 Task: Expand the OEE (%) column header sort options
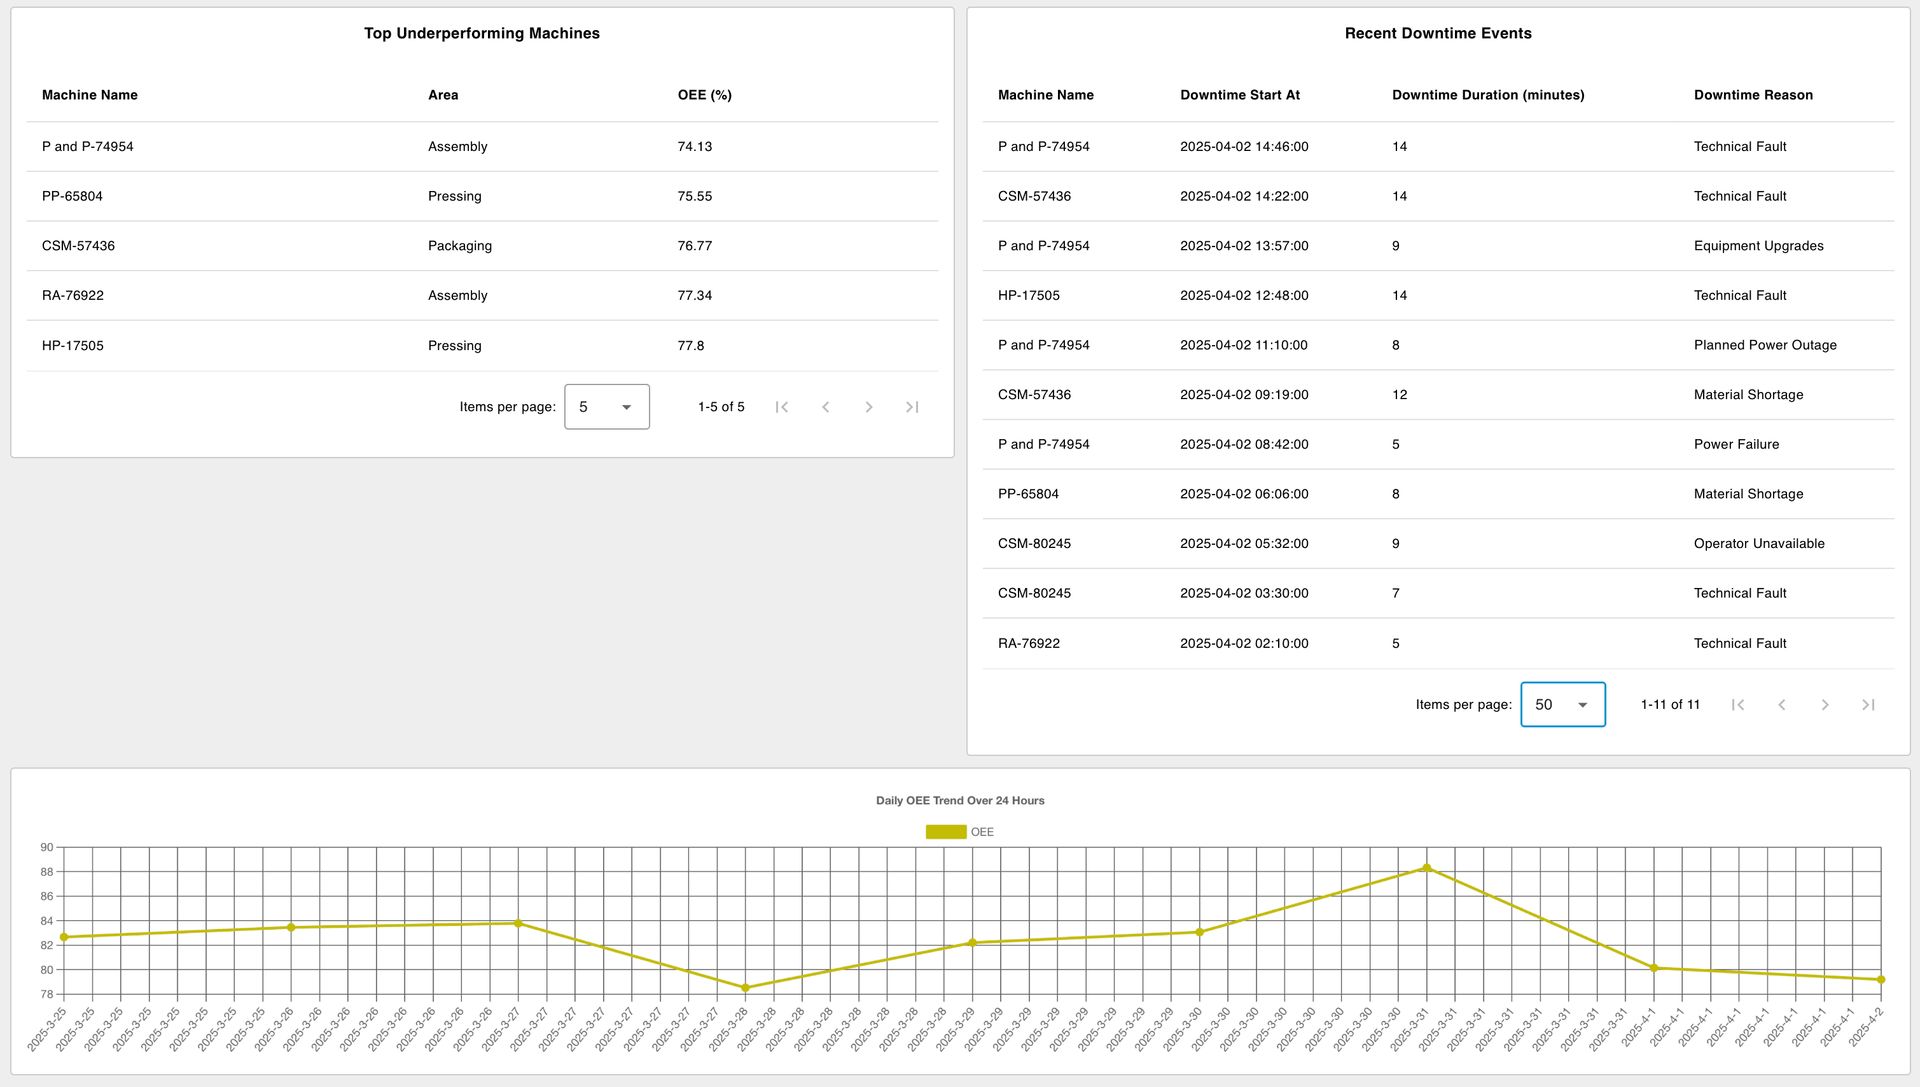click(x=704, y=95)
